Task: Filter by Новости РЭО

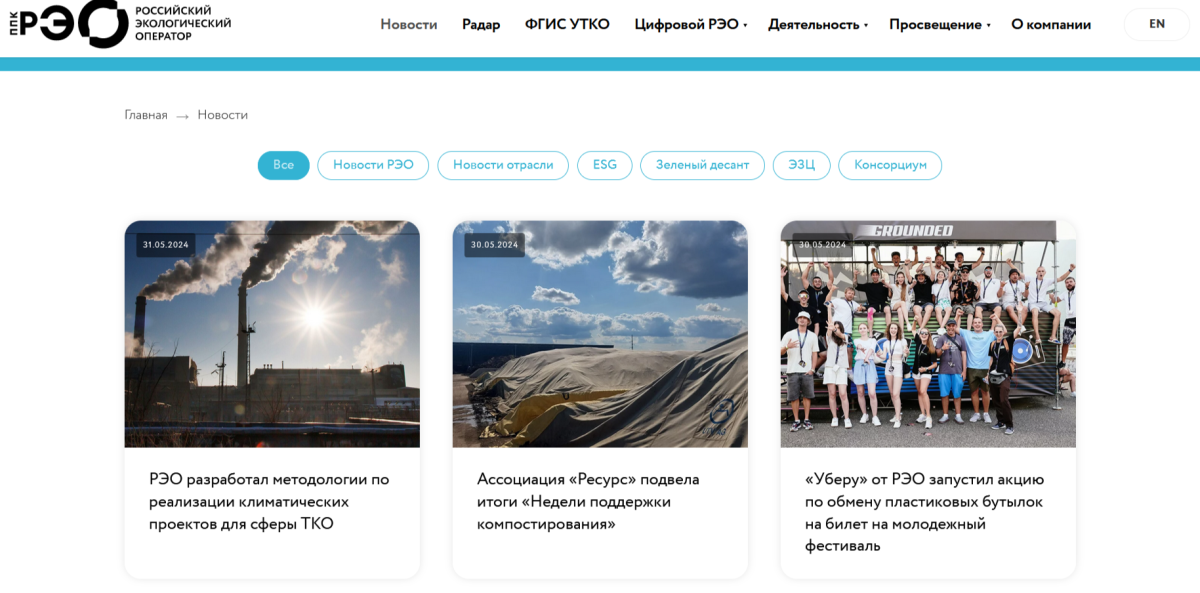Action: [x=373, y=165]
